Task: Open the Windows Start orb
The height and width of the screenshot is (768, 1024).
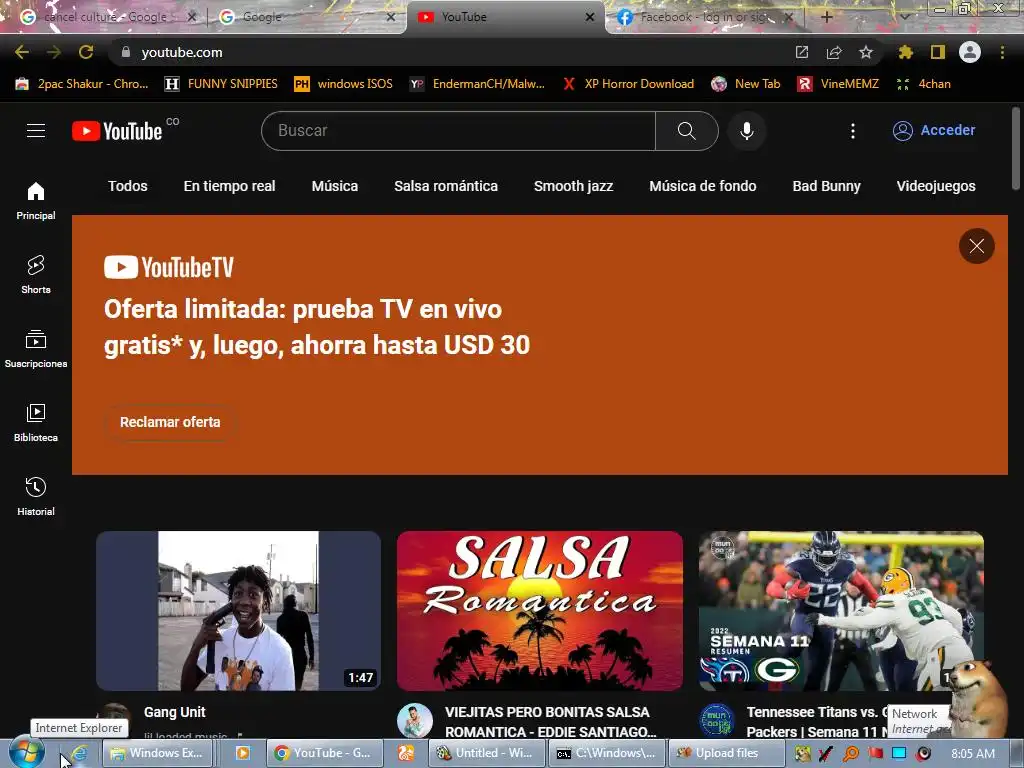Action: pos(26,753)
